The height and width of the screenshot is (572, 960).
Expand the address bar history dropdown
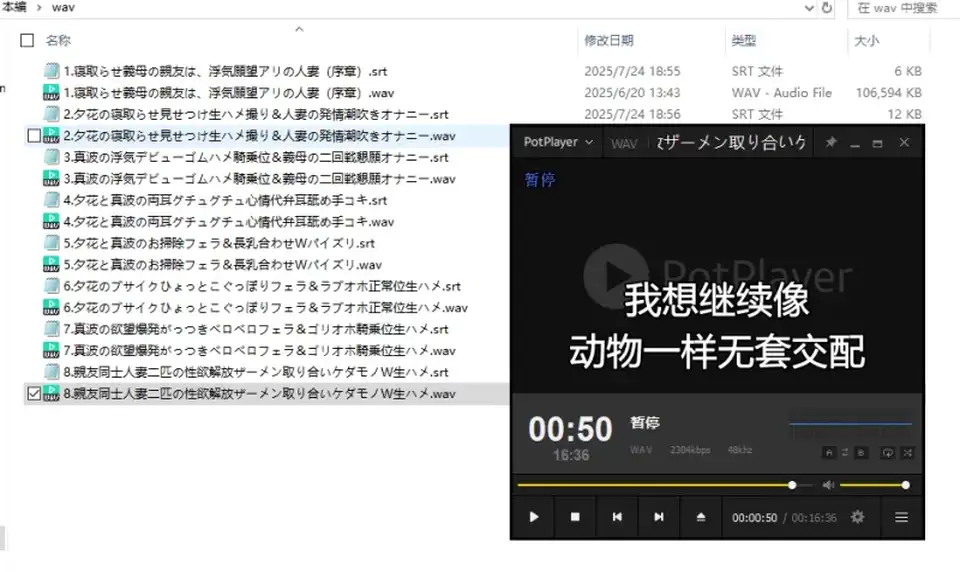[809, 8]
